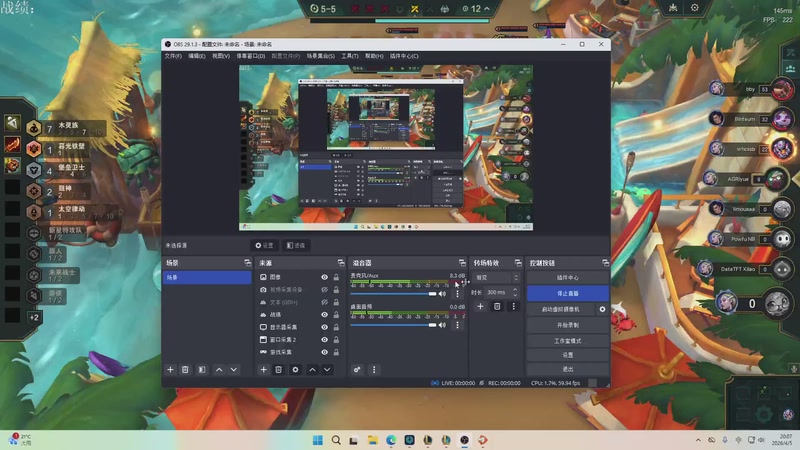The image size is (800, 450).
Task: Move scene down arrow in 场景 panel
Action: (x=234, y=369)
